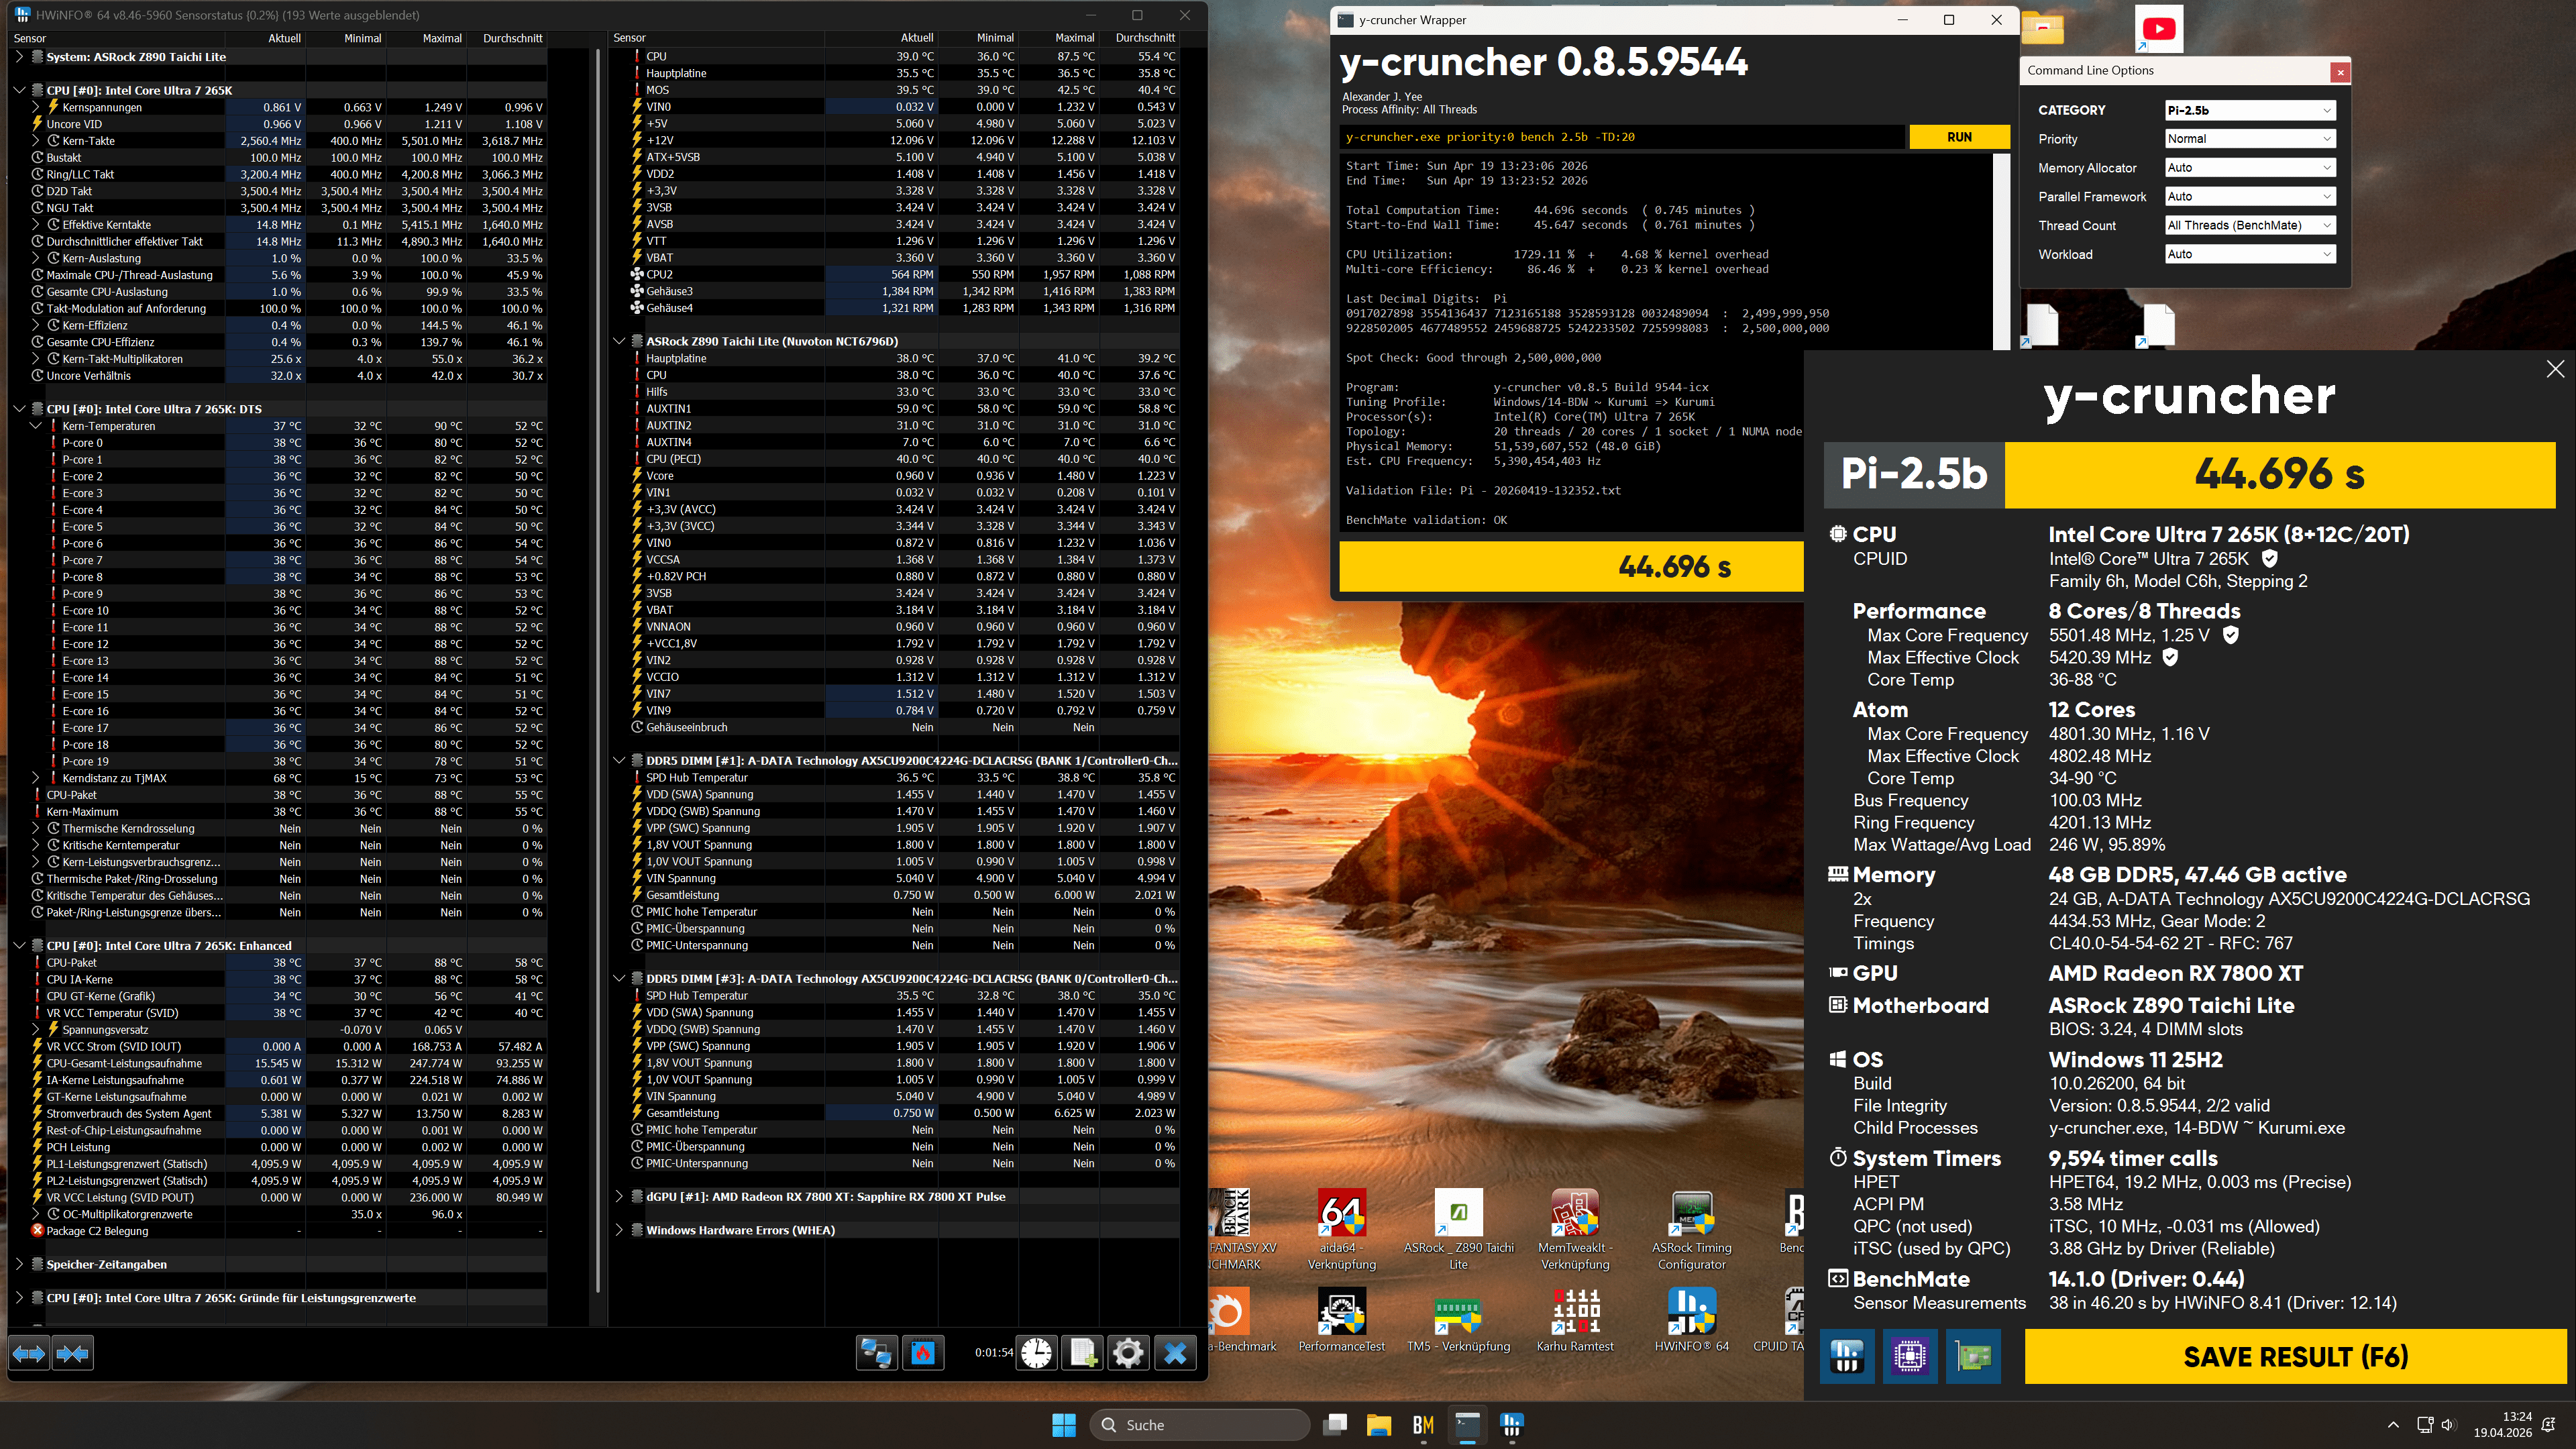Open the Thread Count dropdown
Viewport: 2576px width, 1449px height.
pyautogui.click(x=2249, y=225)
